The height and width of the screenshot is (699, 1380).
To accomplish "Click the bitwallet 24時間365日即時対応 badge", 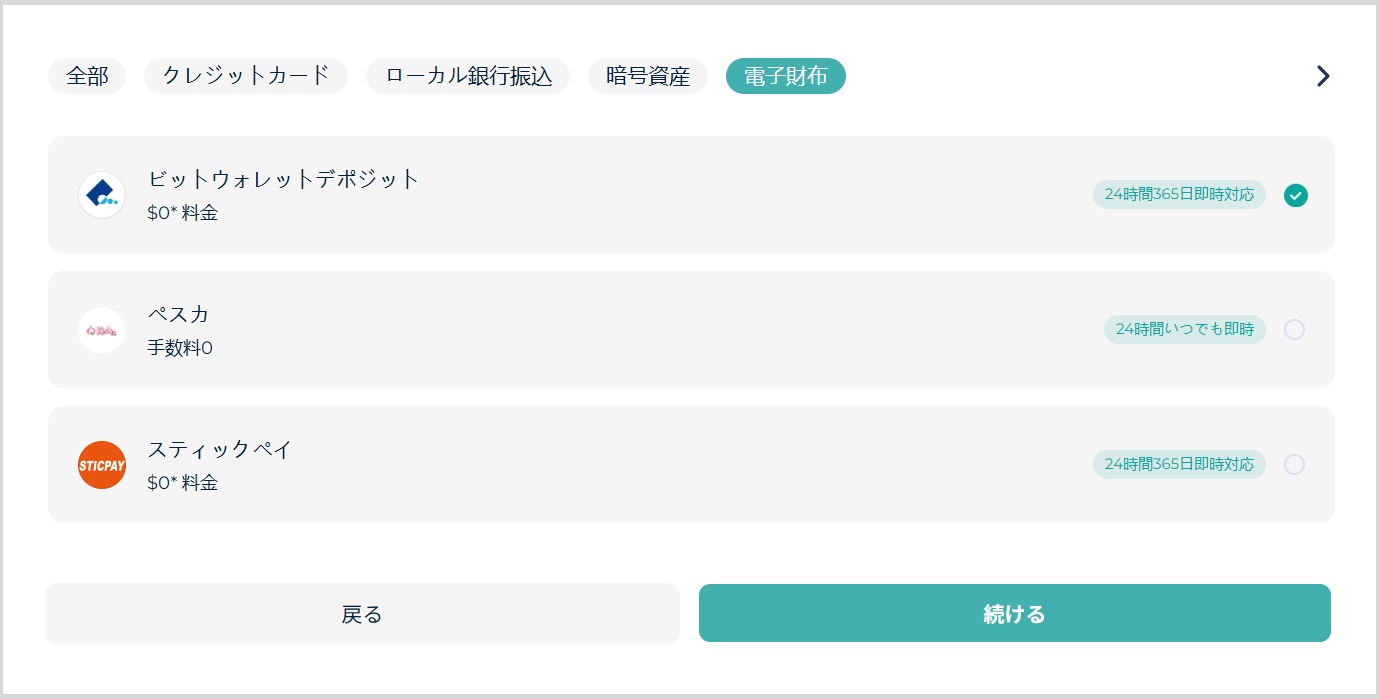I will (x=1179, y=194).
